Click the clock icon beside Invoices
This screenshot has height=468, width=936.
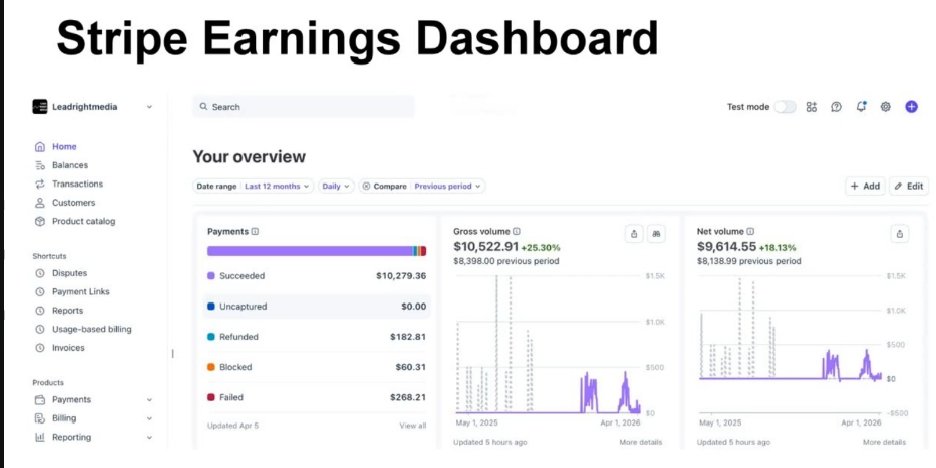click(x=40, y=347)
